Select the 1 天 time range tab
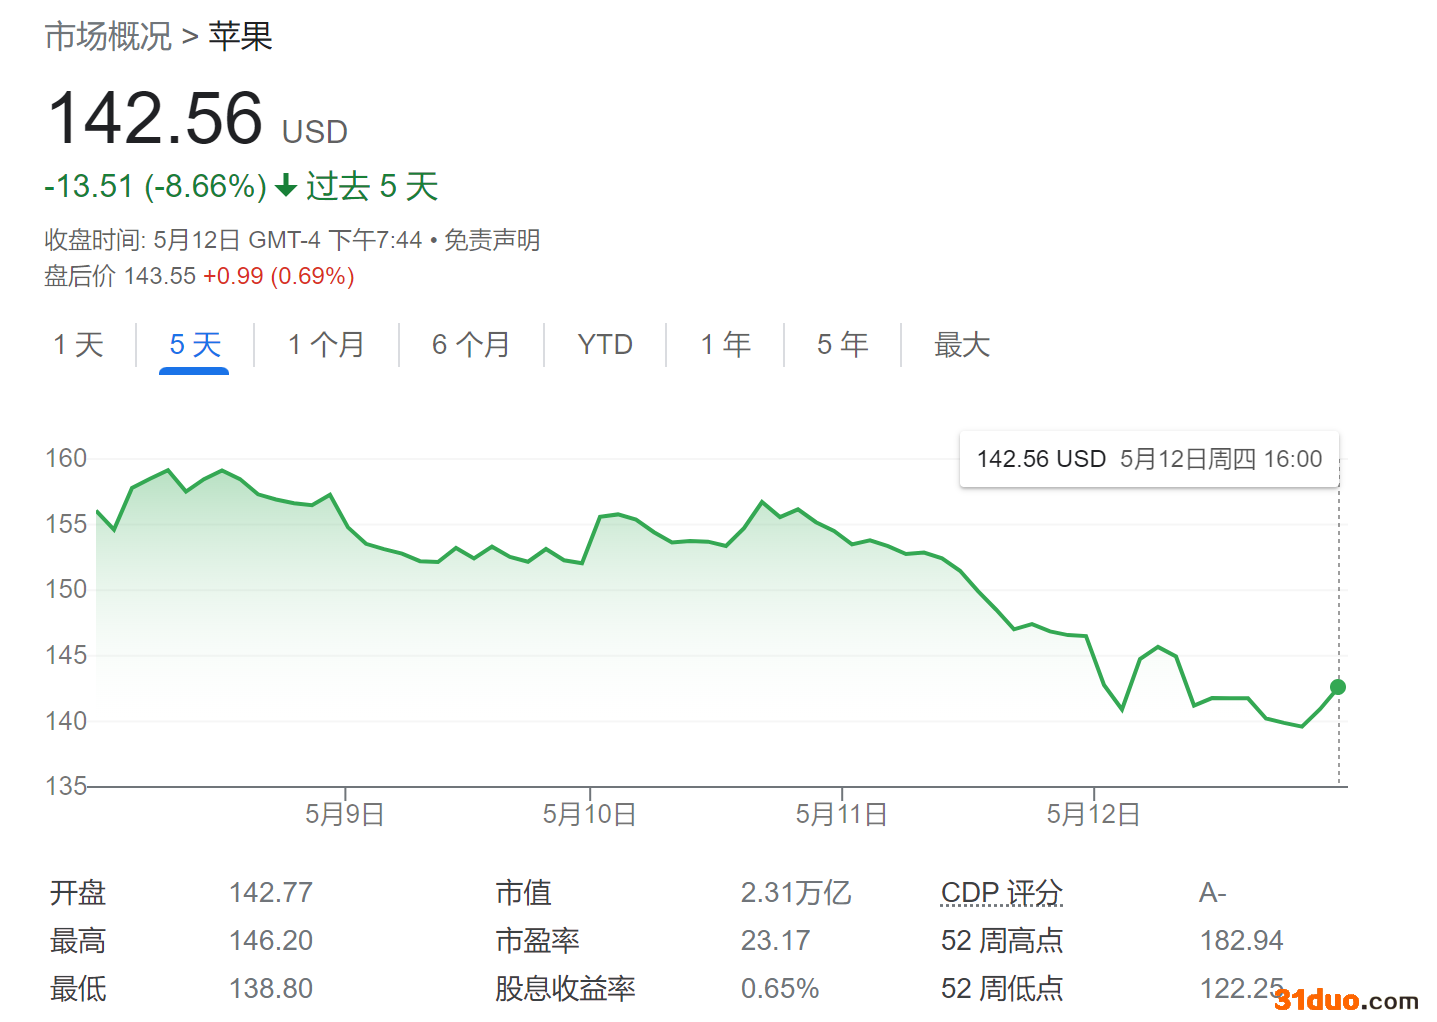The height and width of the screenshot is (1022, 1437). coord(78,345)
